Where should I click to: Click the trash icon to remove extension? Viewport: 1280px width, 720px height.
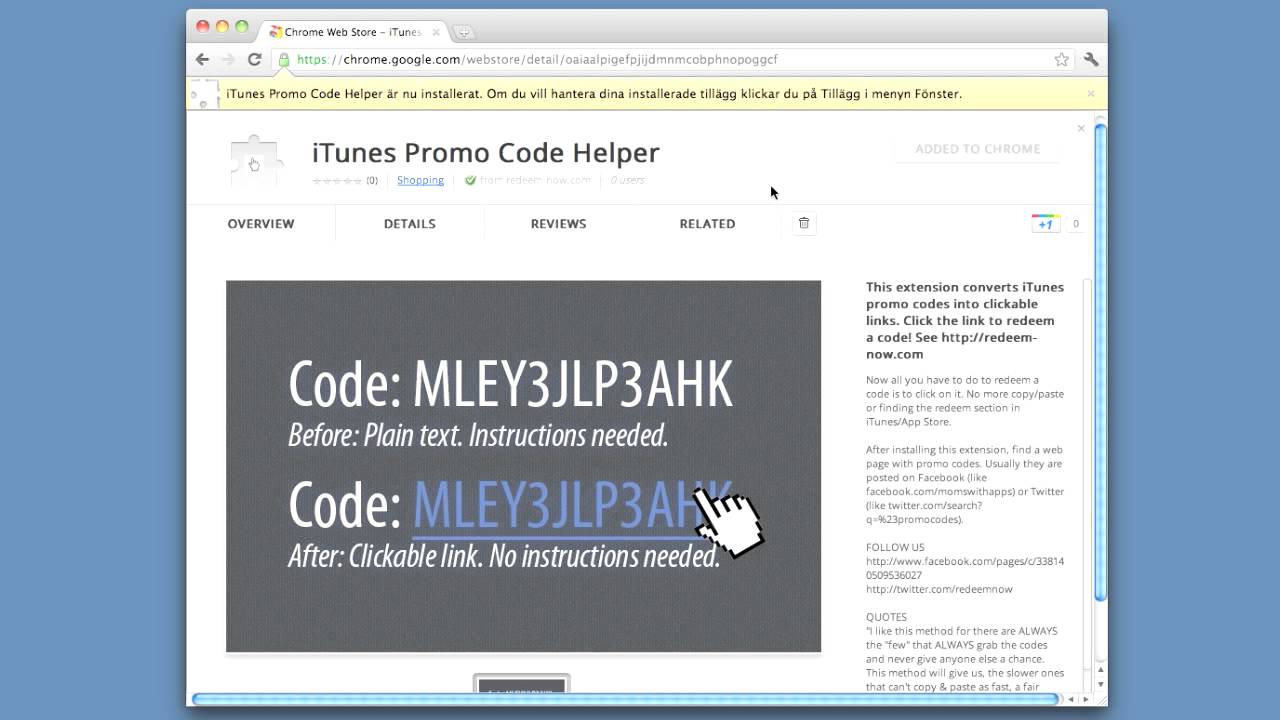(x=804, y=223)
